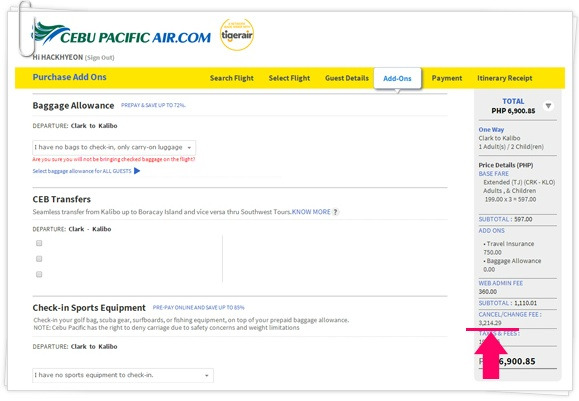Click the tigerair round logo
Image resolution: width=579 pixels, height=401 pixels.
[237, 35]
